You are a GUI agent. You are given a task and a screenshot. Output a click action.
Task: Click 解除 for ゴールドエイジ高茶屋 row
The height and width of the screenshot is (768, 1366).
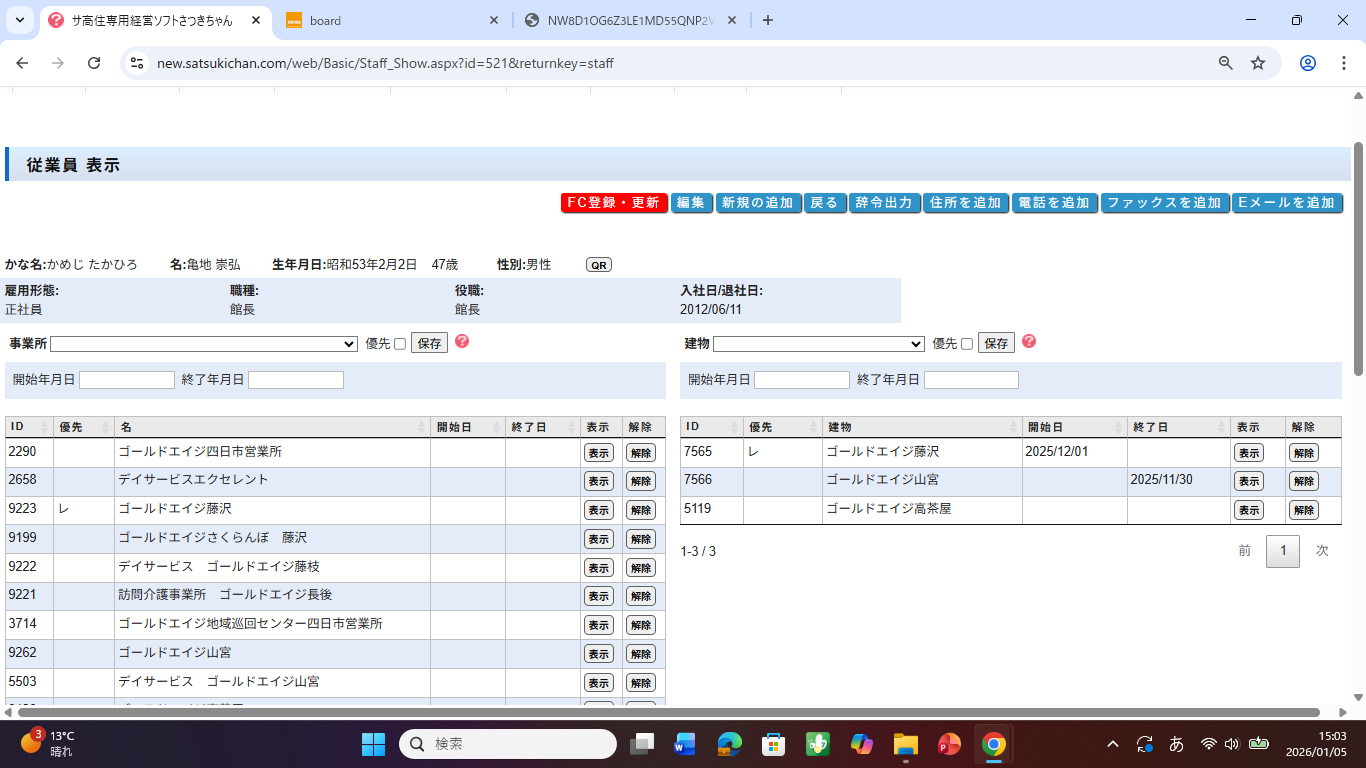(x=1303, y=510)
